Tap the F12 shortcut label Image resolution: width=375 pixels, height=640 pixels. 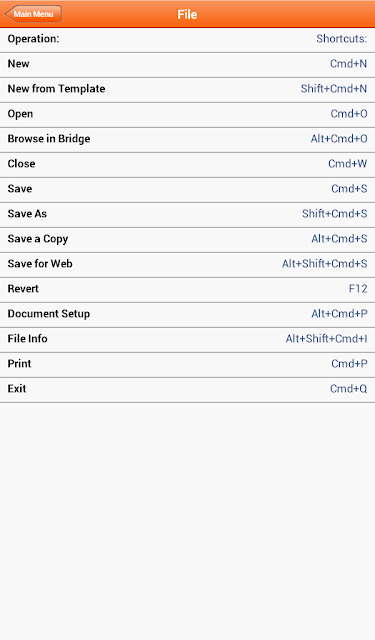tap(358, 289)
